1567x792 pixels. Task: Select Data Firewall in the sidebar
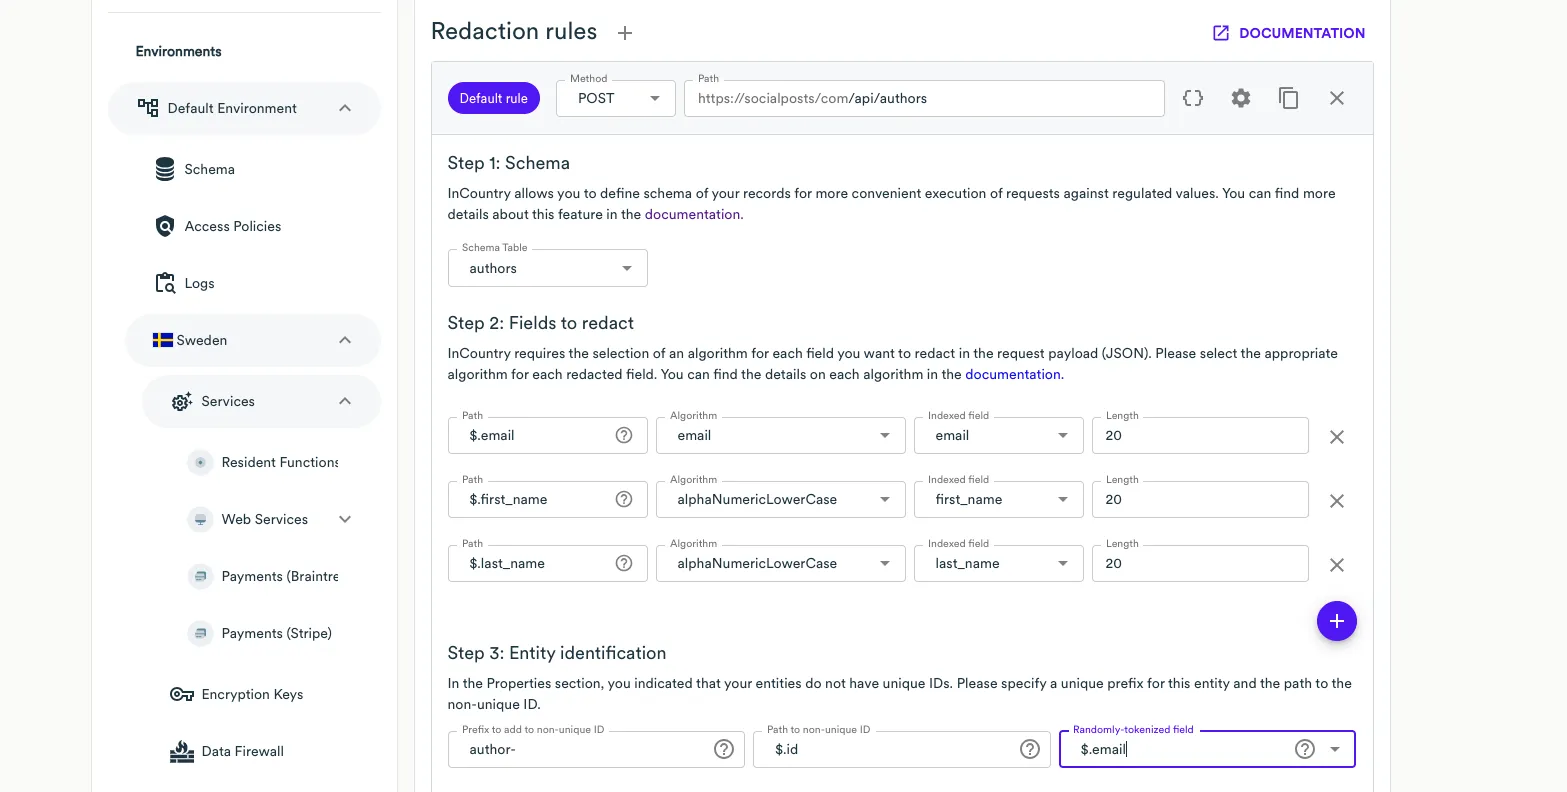coord(242,751)
